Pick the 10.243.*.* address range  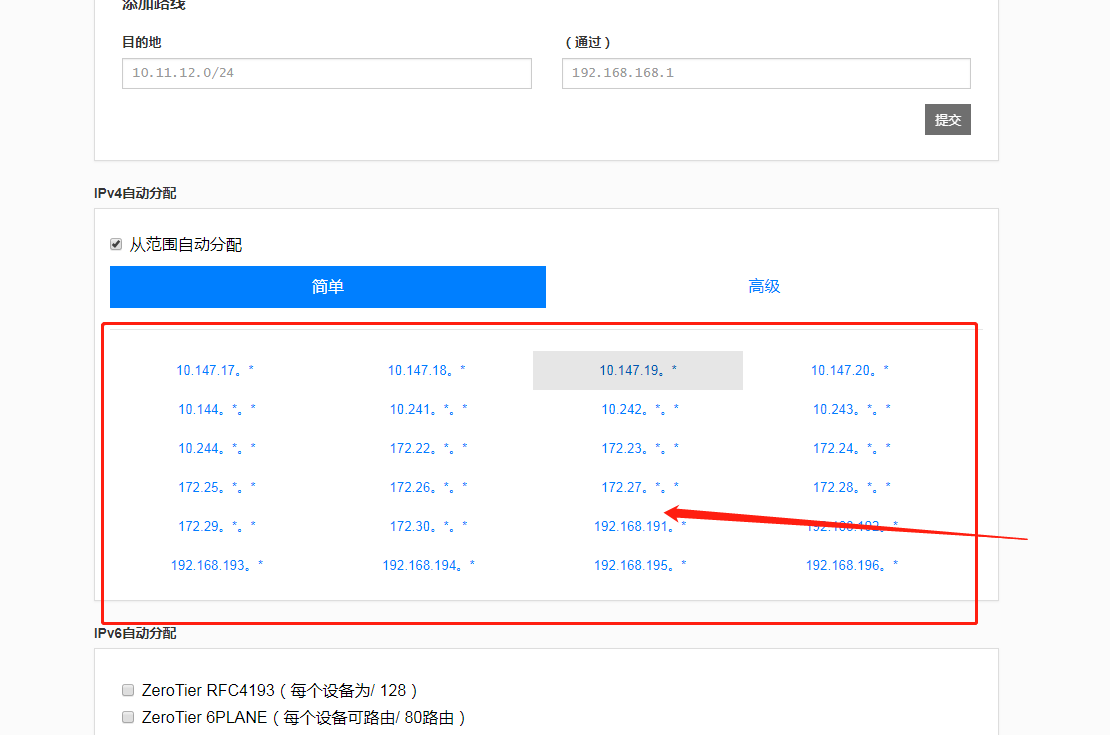[x=851, y=409]
